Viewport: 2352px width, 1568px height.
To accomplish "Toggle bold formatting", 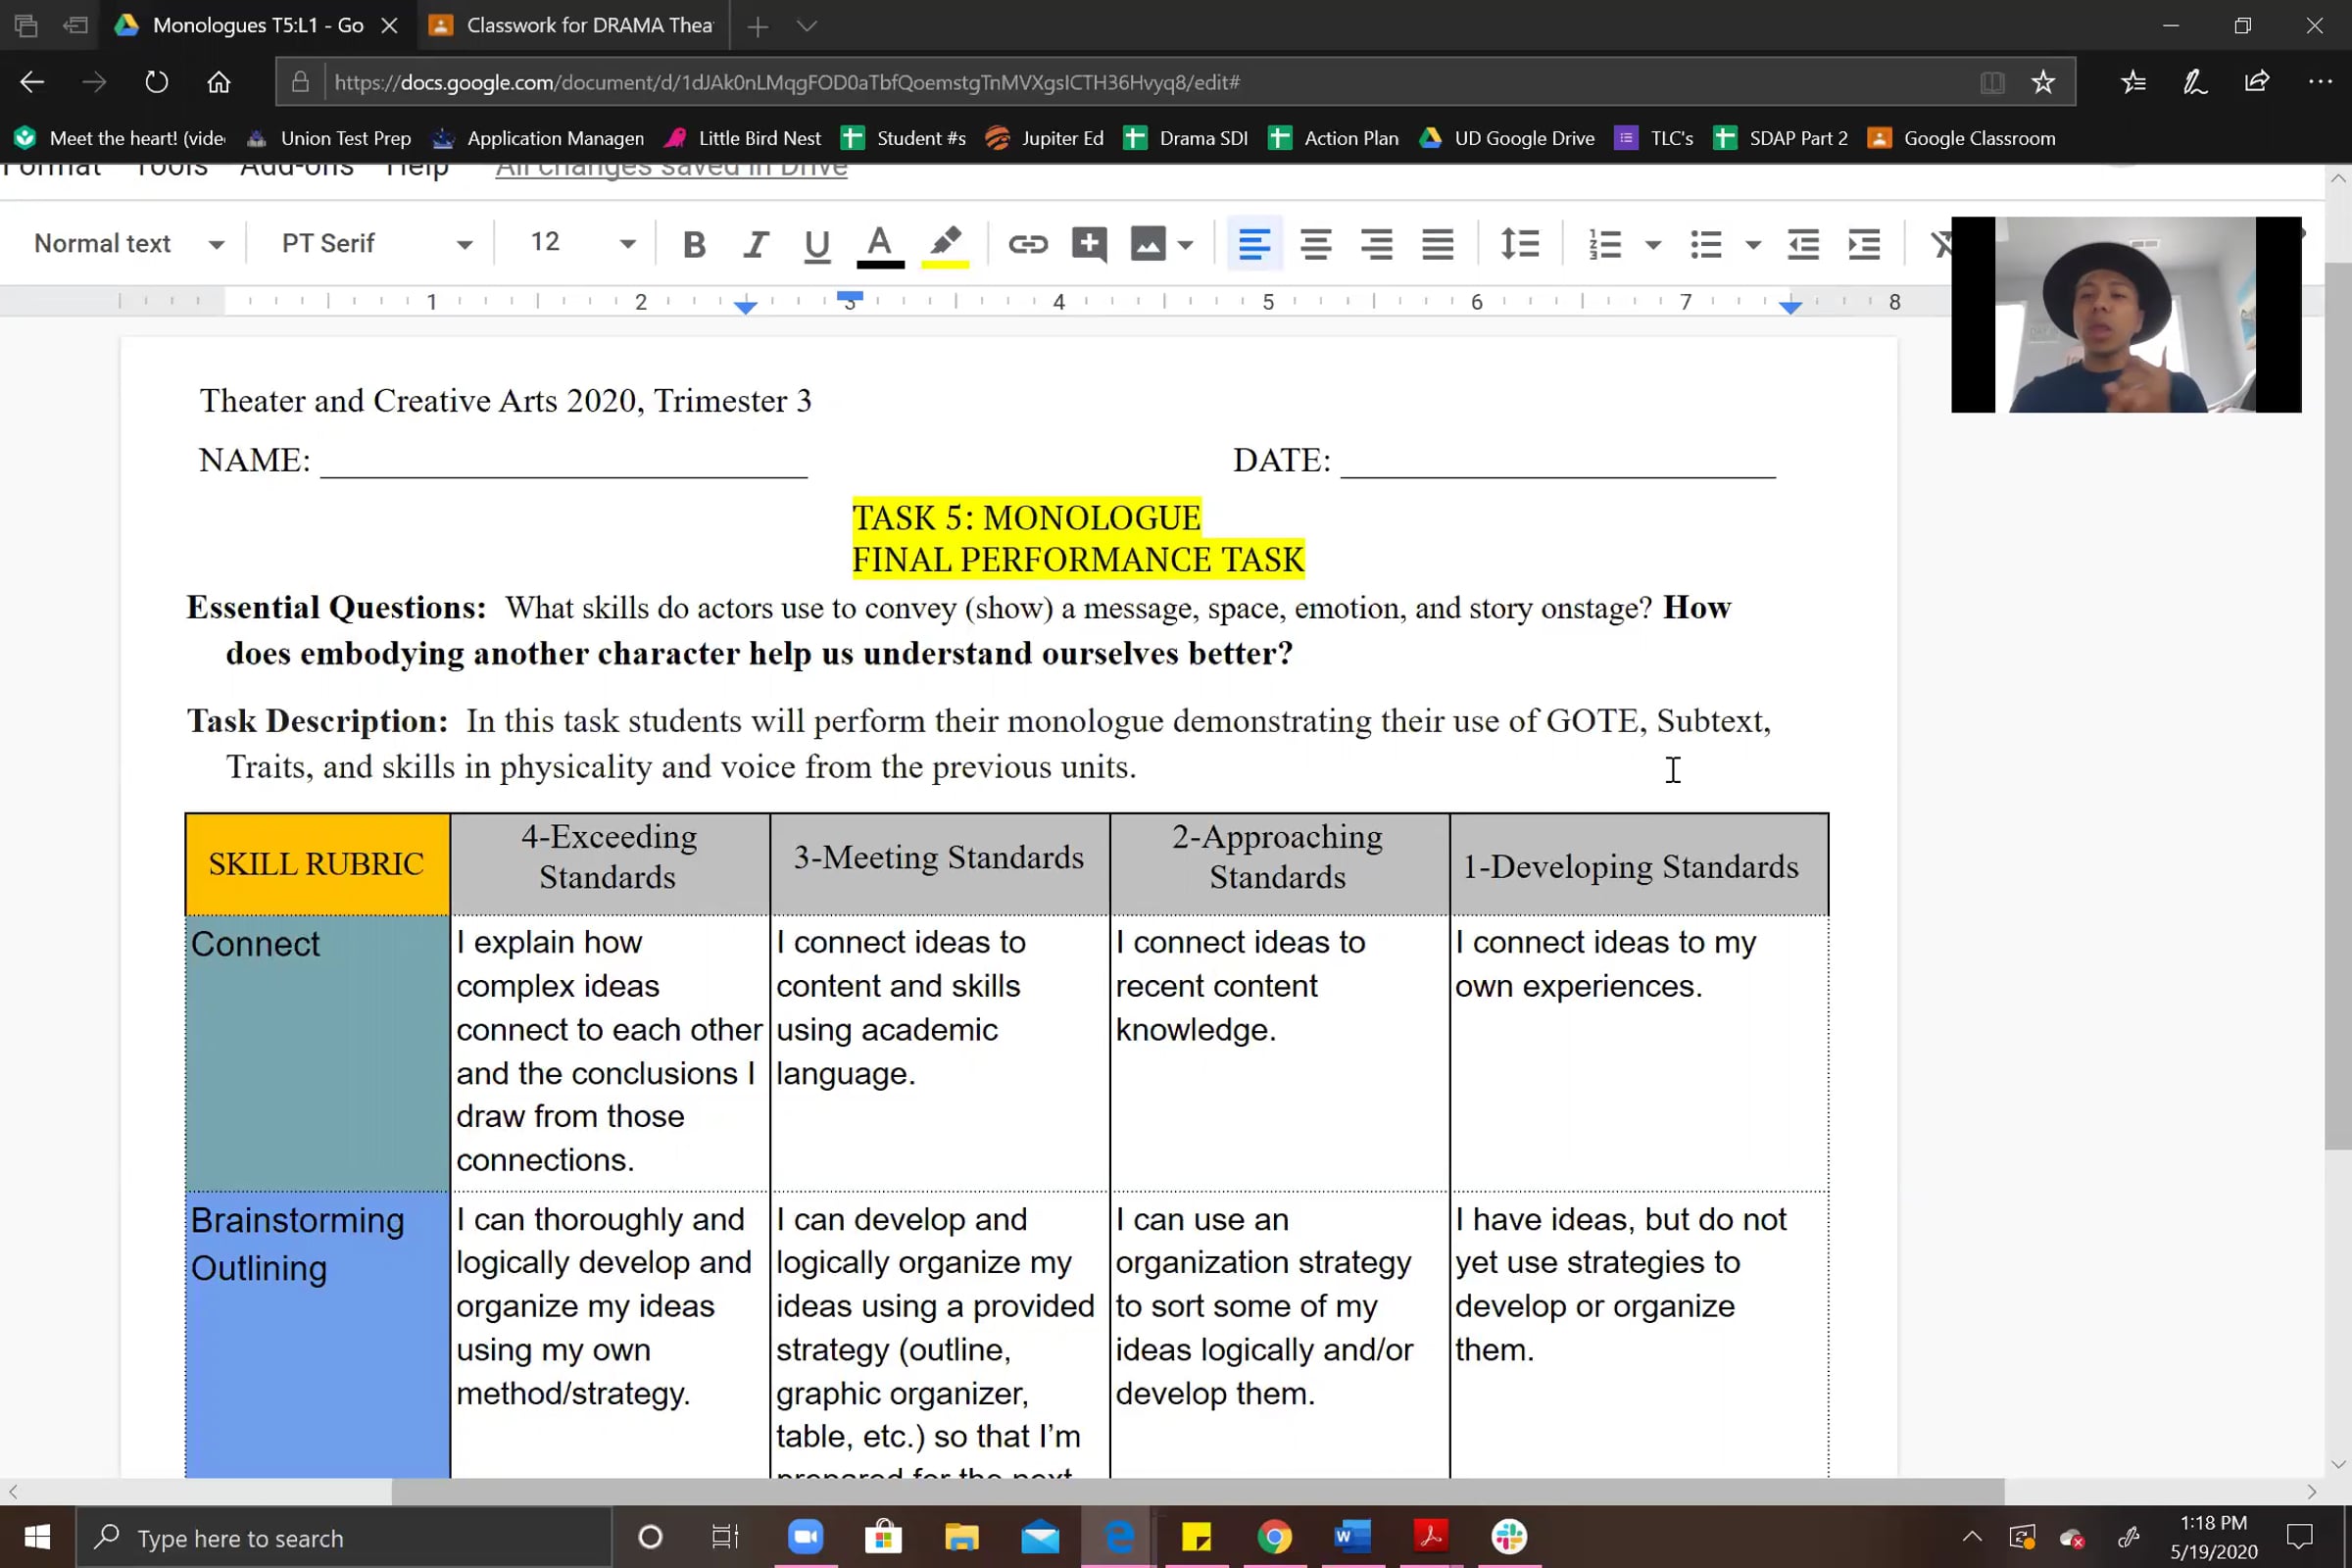I will tap(694, 244).
